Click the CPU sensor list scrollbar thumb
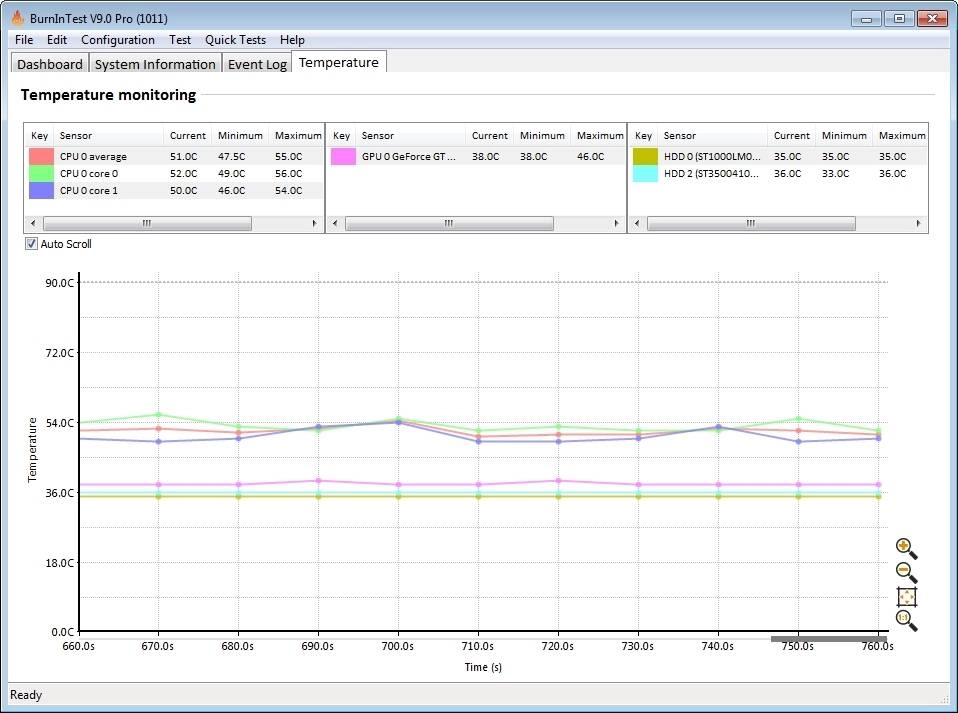The width and height of the screenshot is (958, 713). click(147, 223)
